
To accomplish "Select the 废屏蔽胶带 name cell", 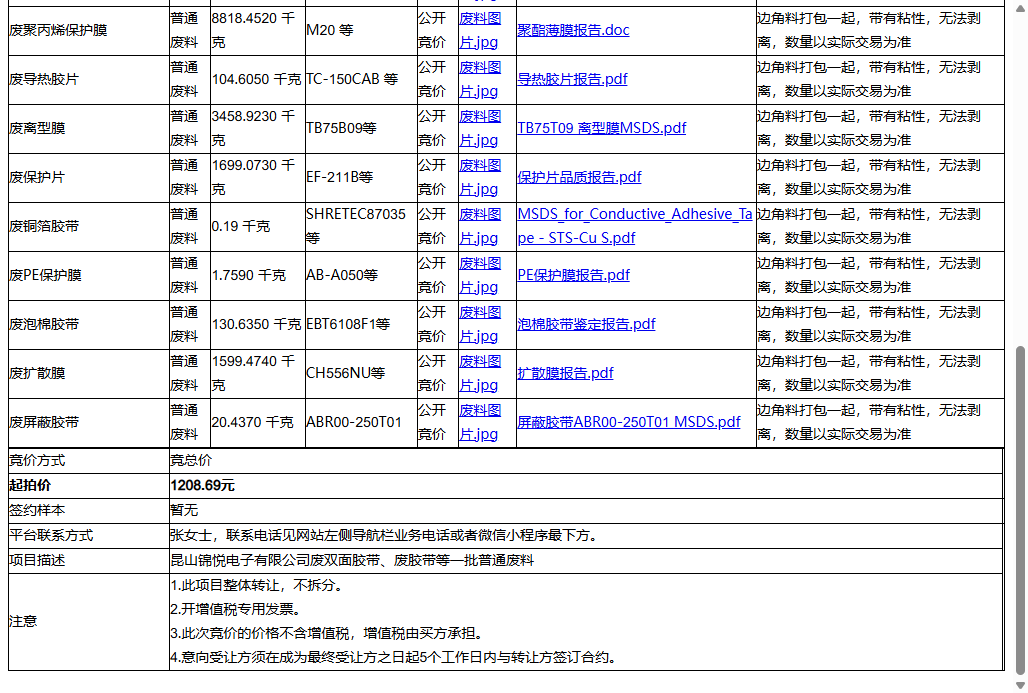I will tap(89, 422).
